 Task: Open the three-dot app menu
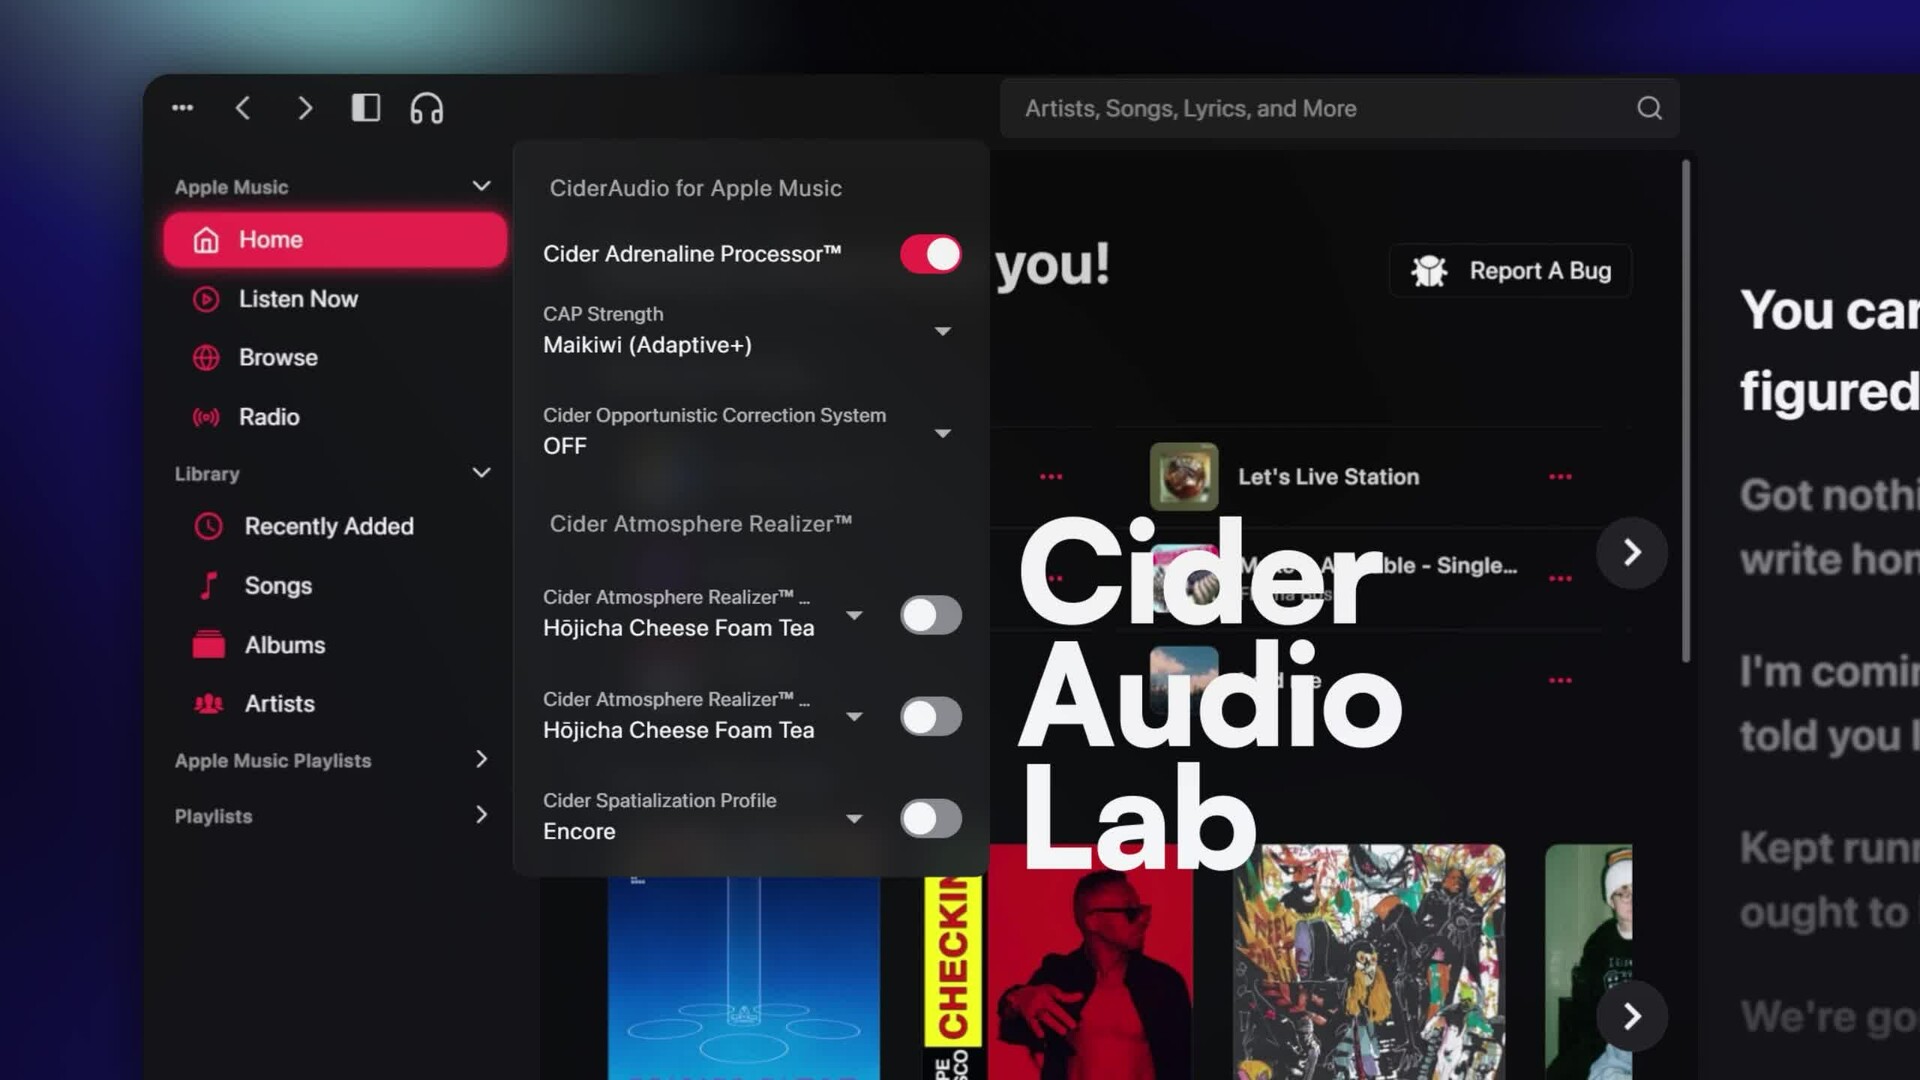click(182, 108)
